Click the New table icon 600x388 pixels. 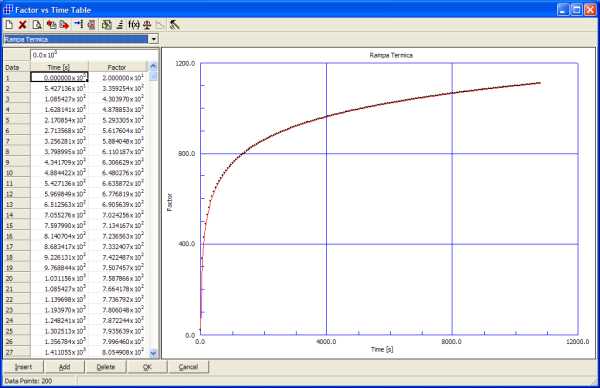click(9, 25)
